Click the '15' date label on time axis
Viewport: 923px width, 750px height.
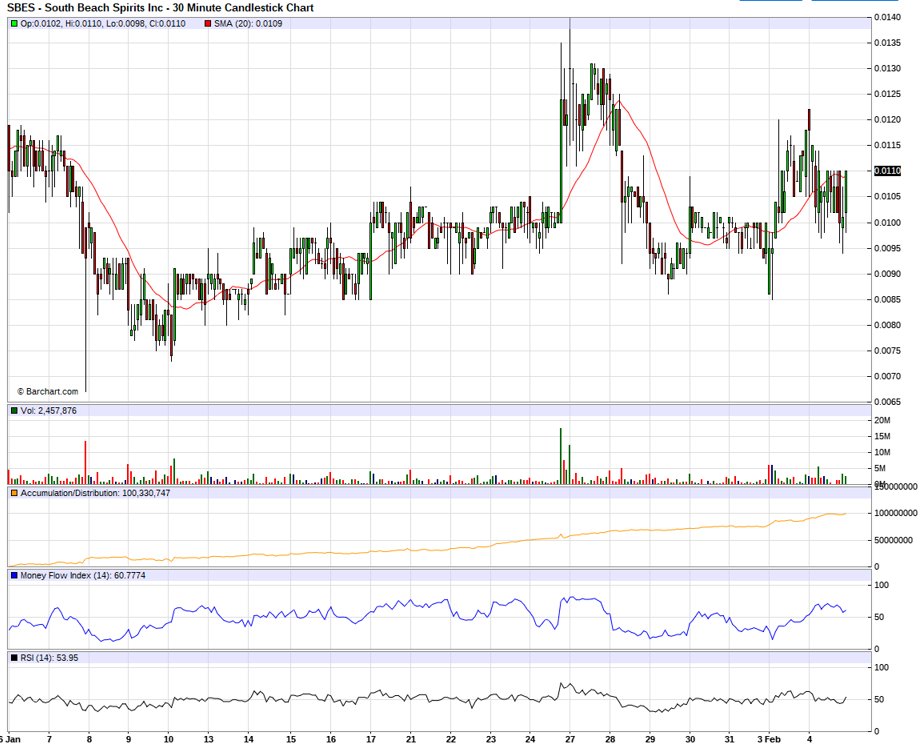[x=291, y=739]
